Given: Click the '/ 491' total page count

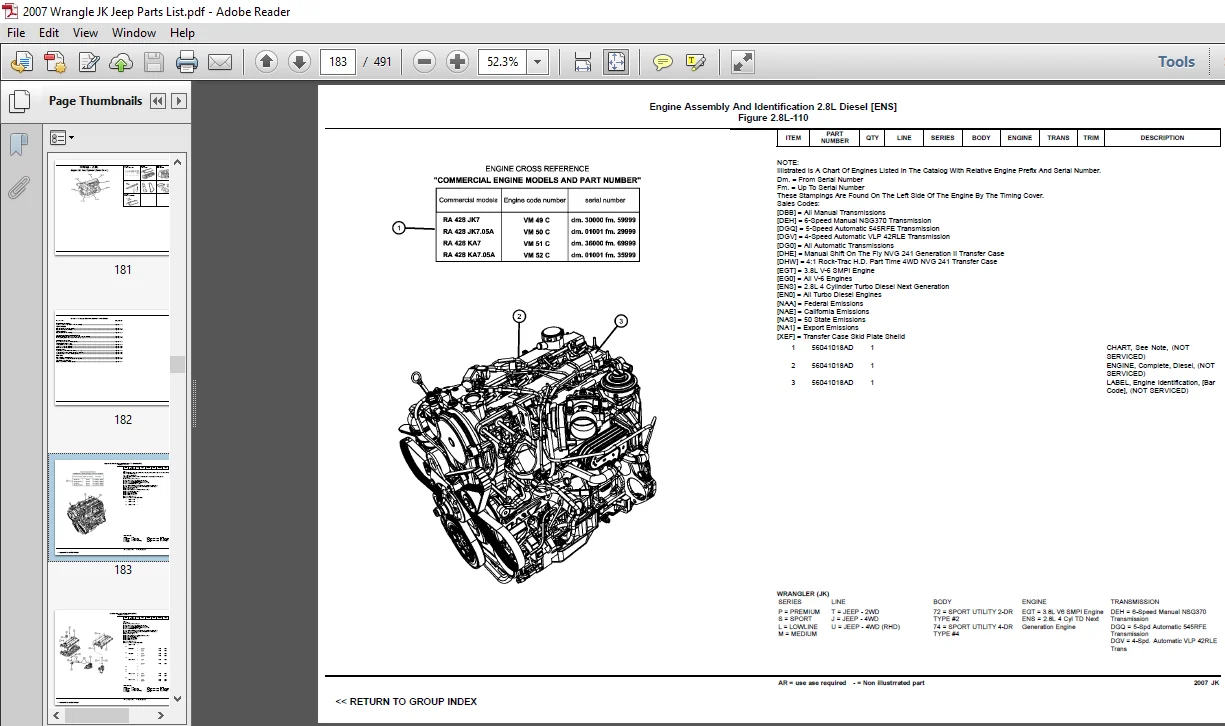Looking at the screenshot, I should click(x=377, y=62).
